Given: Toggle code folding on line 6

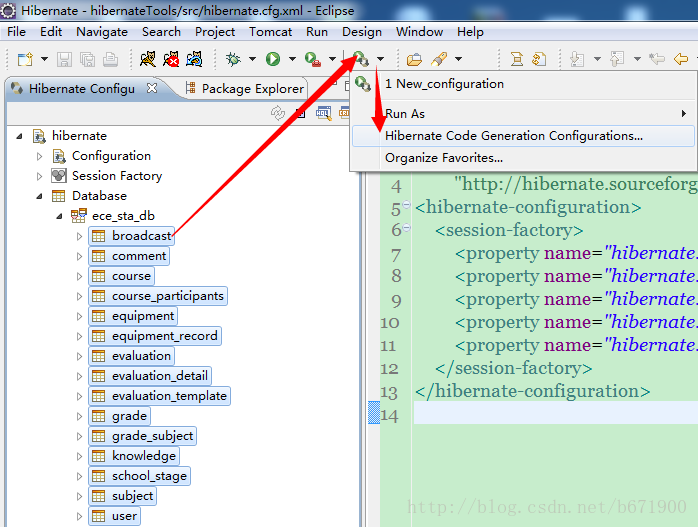Looking at the screenshot, I should tap(406, 227).
